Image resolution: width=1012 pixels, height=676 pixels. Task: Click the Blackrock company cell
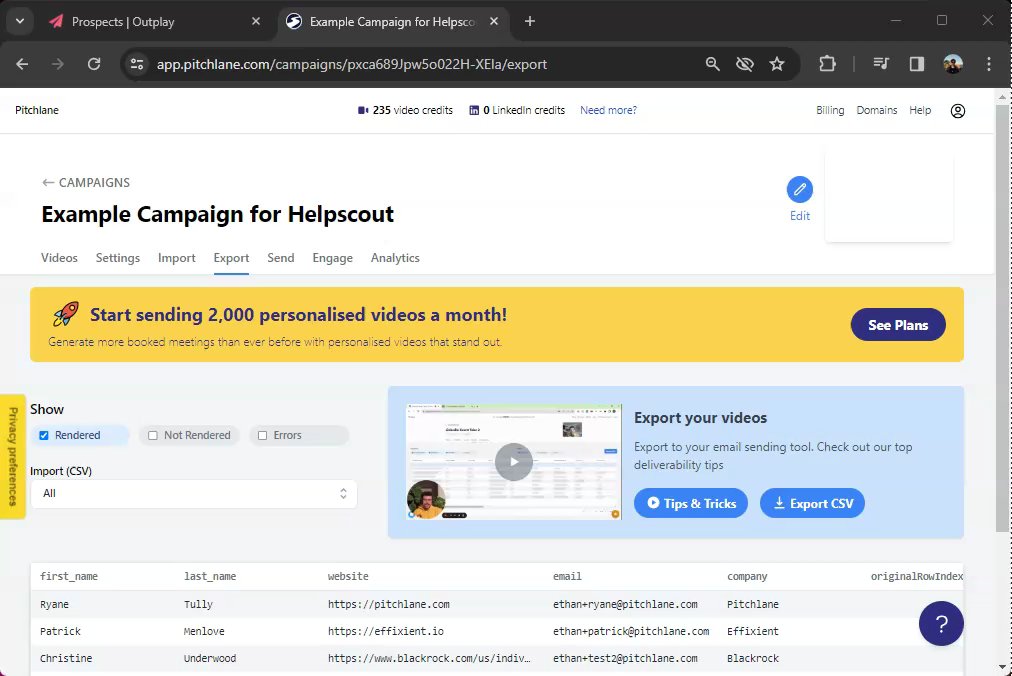click(x=753, y=659)
